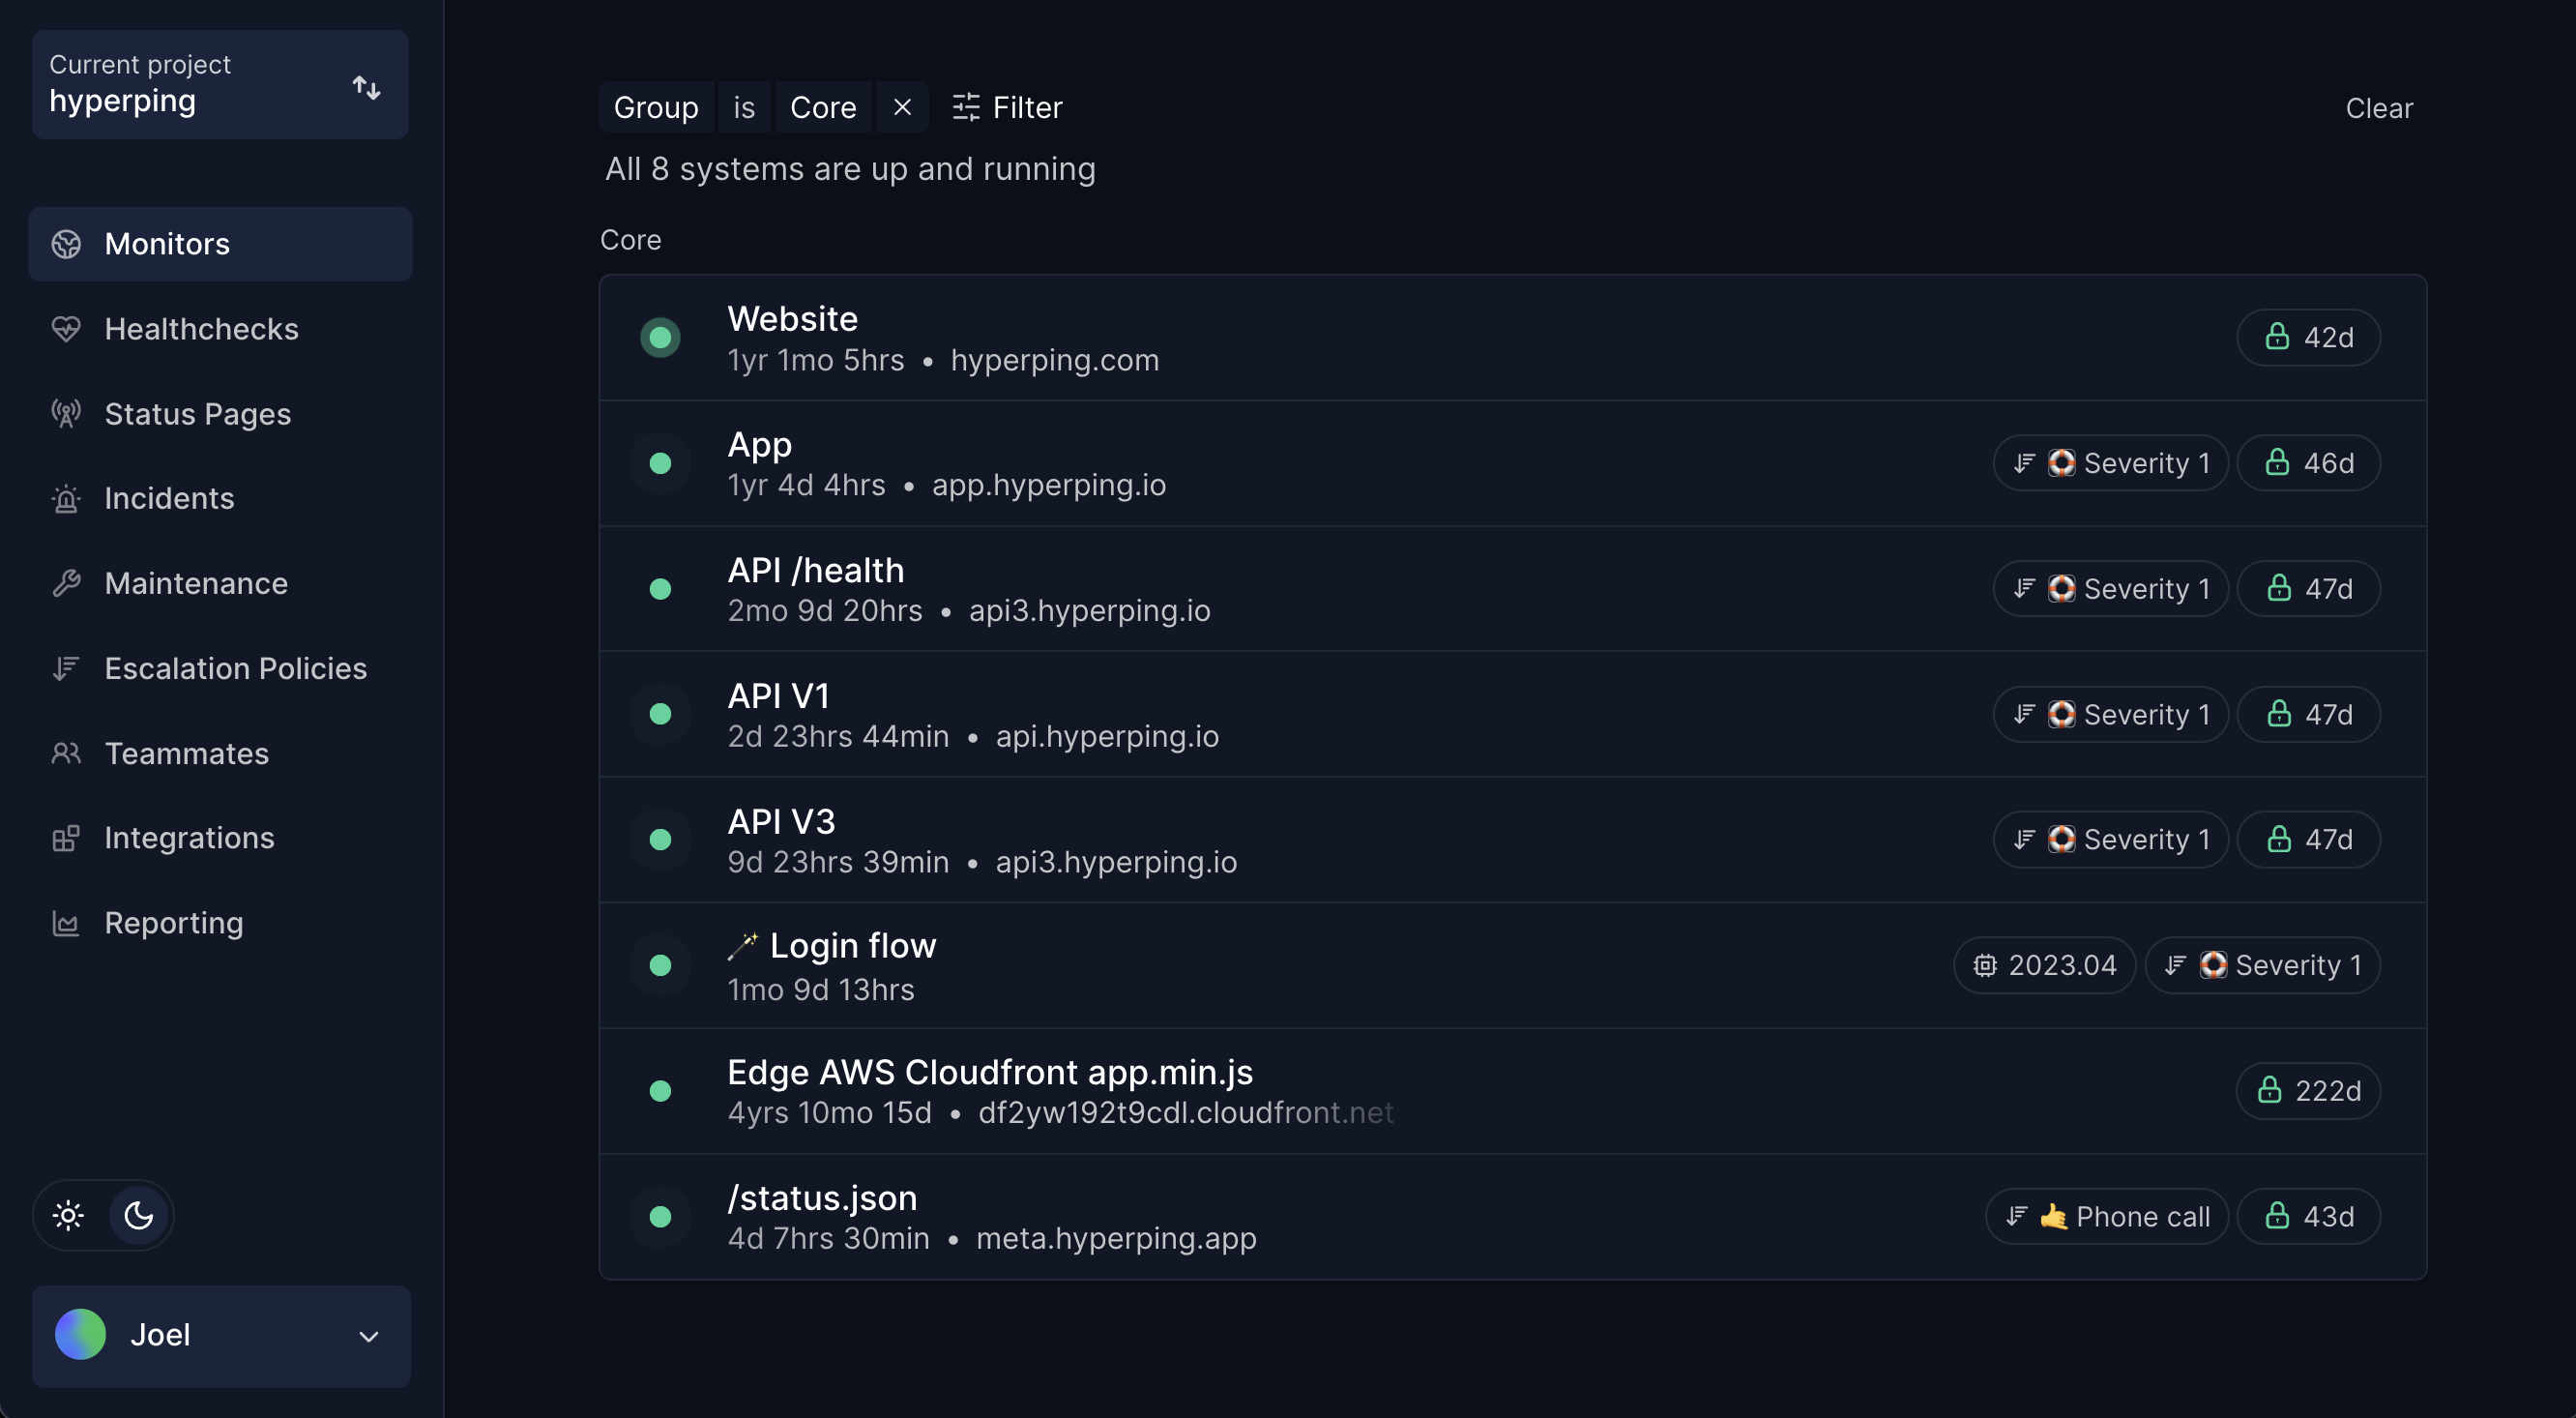Click the Maintenance wrench icon
The width and height of the screenshot is (2576, 1418).
point(66,583)
